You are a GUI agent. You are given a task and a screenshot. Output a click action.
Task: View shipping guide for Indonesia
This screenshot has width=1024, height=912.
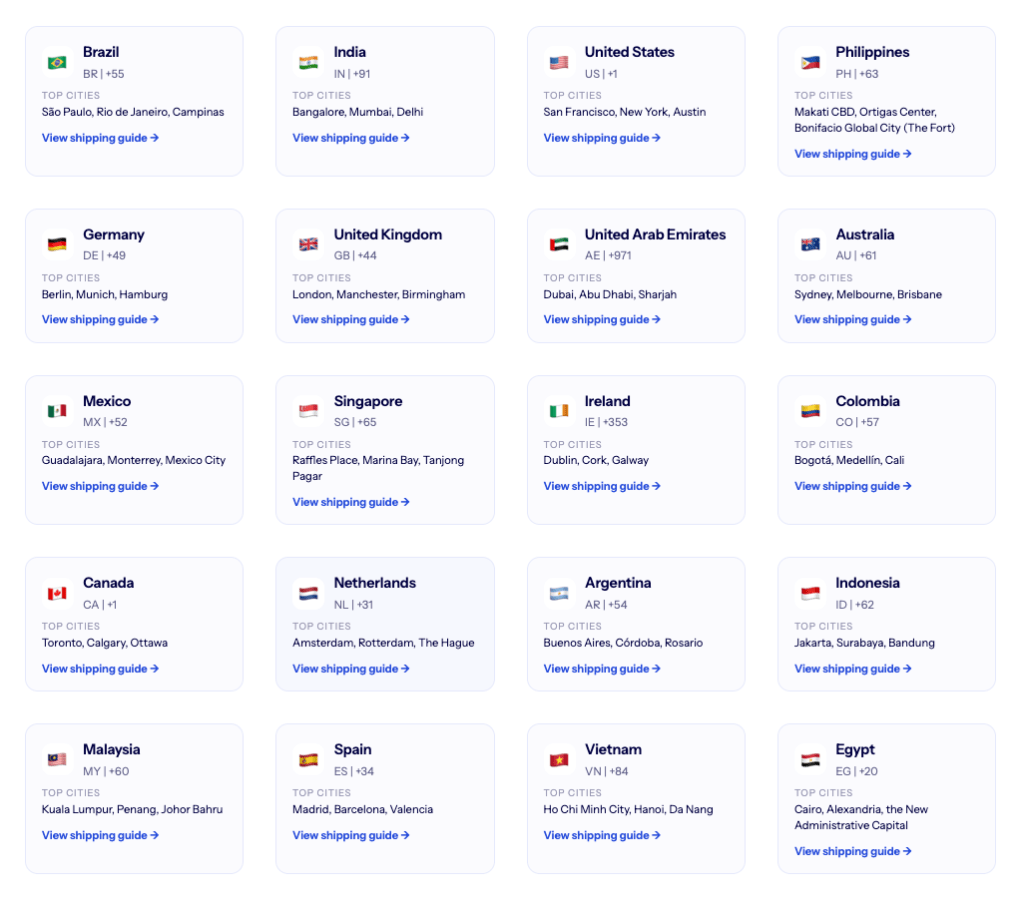click(x=852, y=669)
